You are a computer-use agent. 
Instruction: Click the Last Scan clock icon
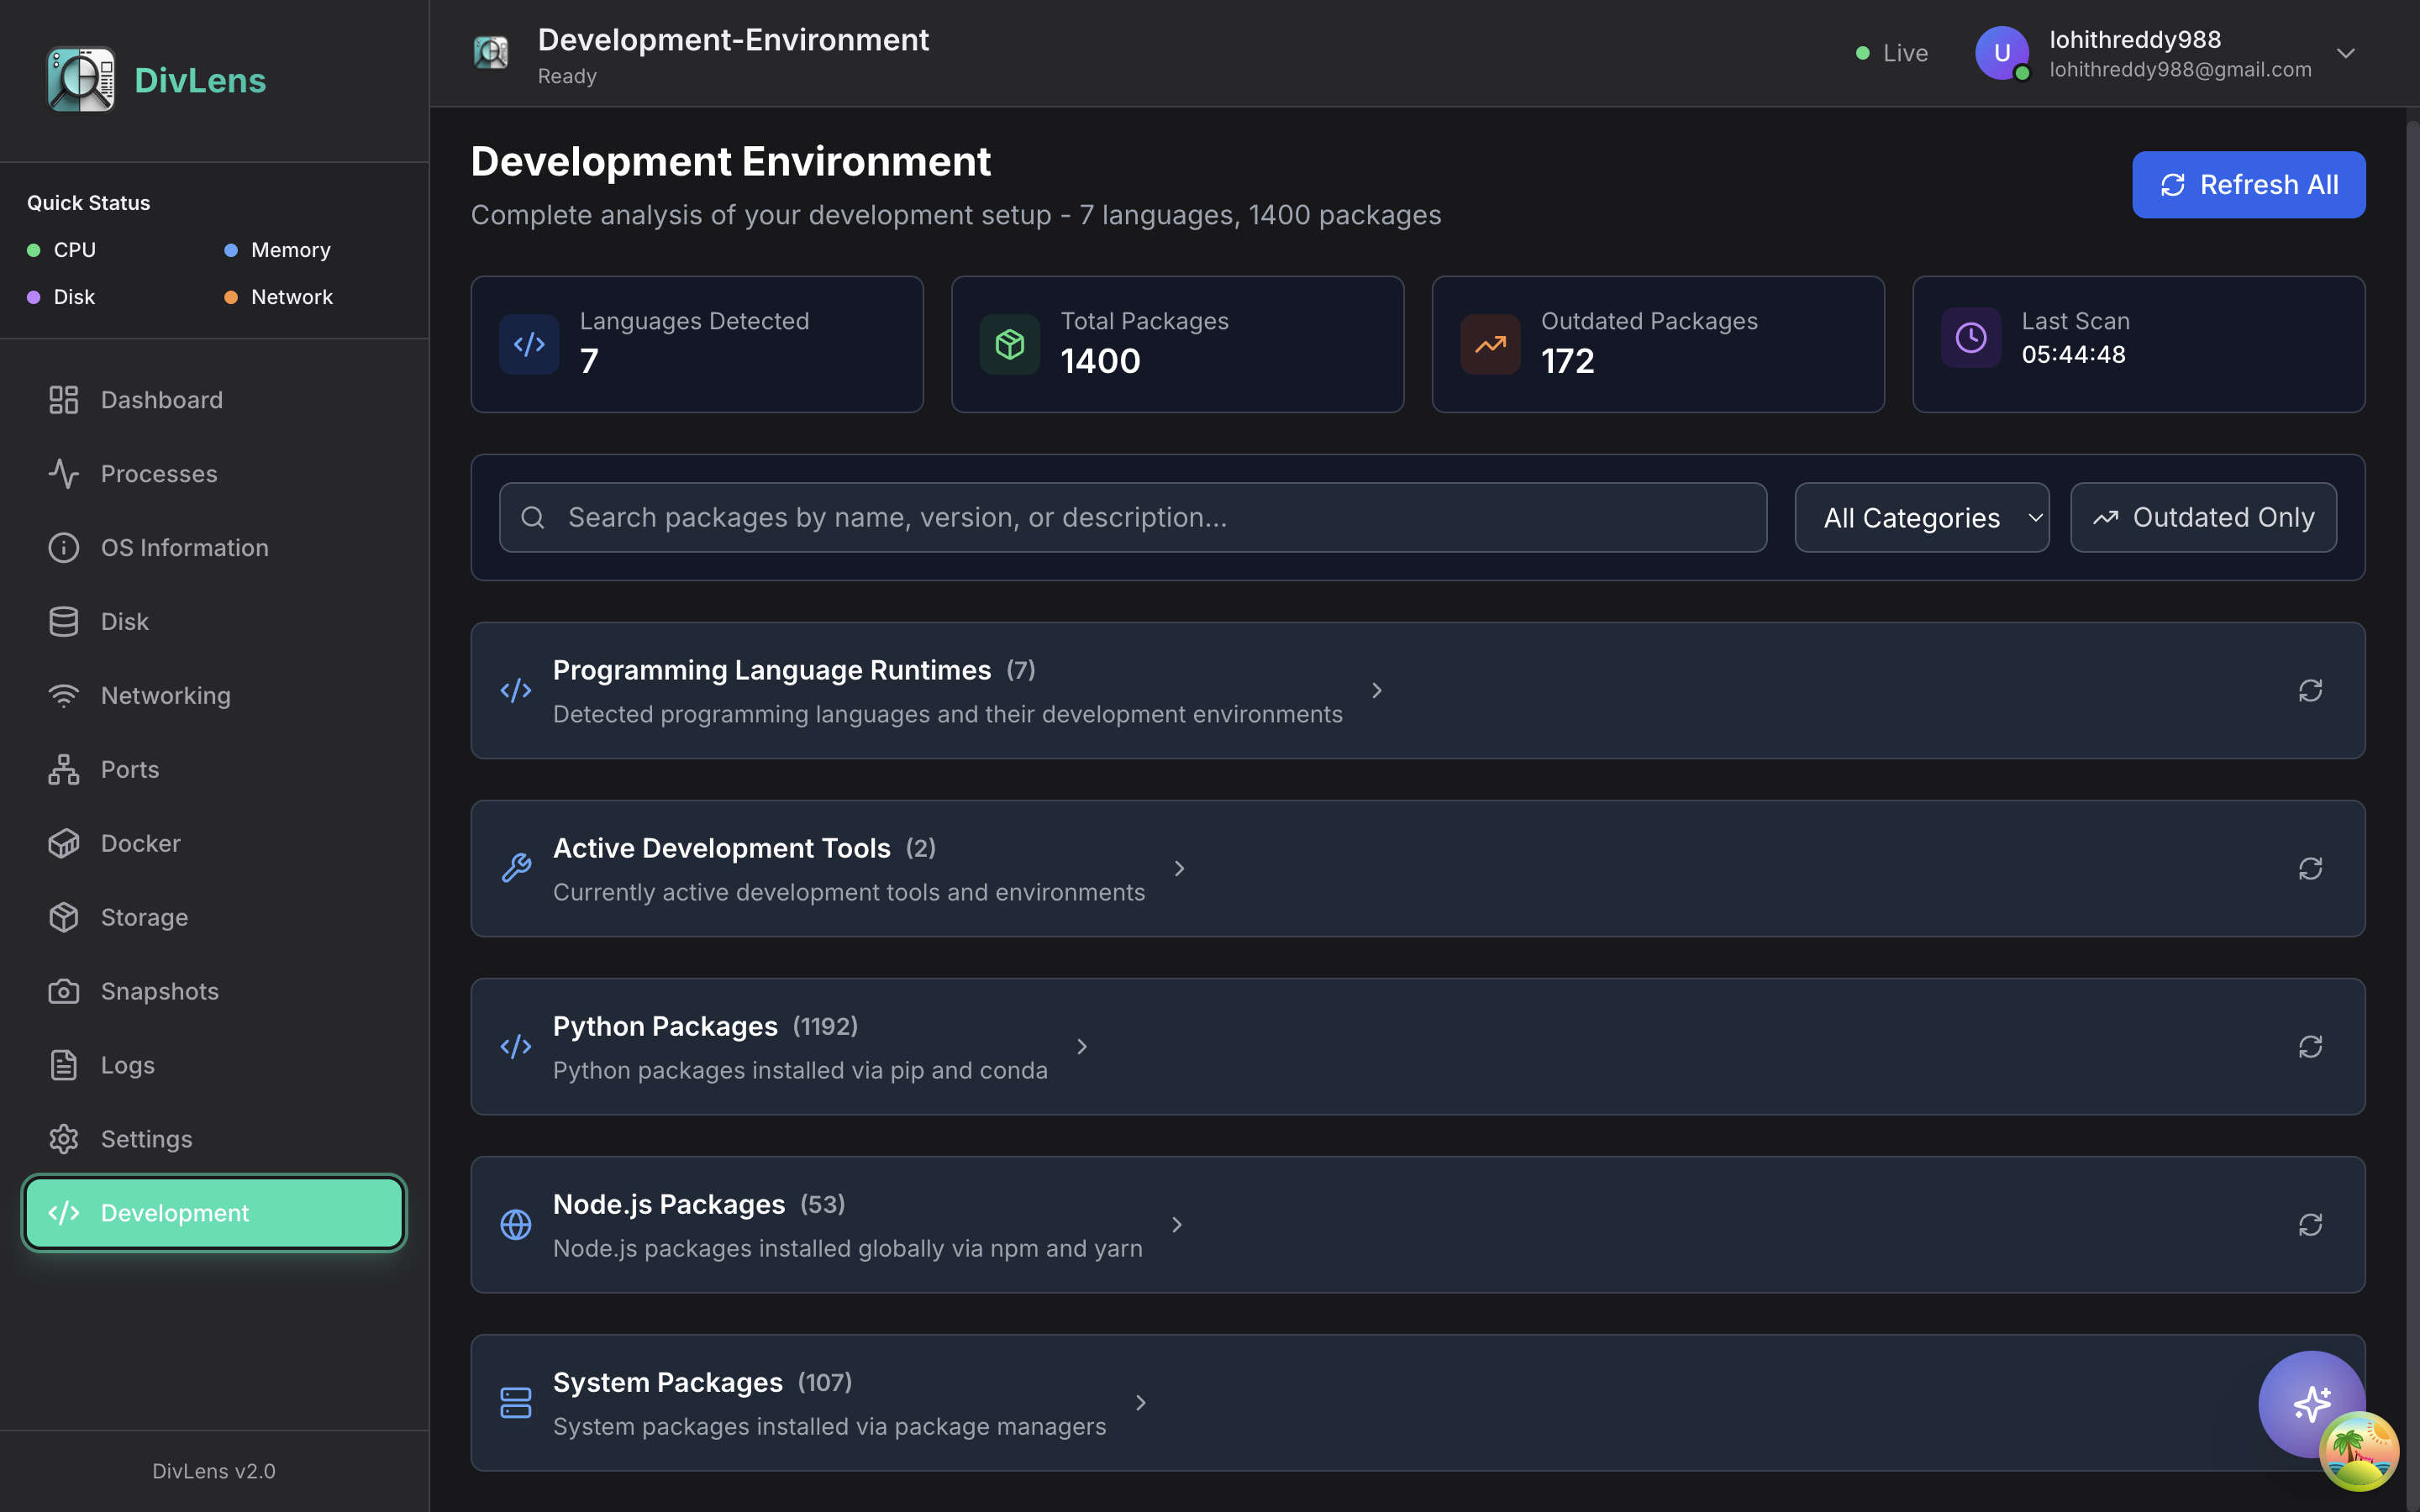1971,338
